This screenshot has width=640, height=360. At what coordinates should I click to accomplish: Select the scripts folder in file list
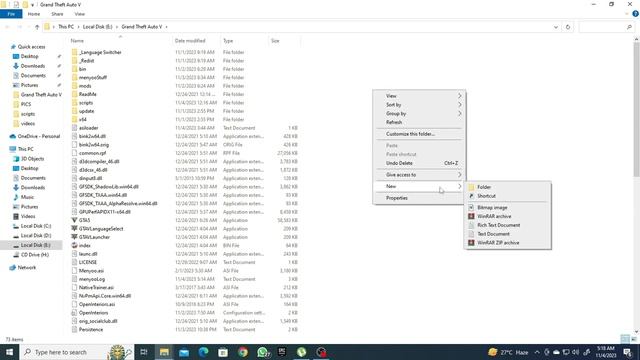(x=86, y=103)
